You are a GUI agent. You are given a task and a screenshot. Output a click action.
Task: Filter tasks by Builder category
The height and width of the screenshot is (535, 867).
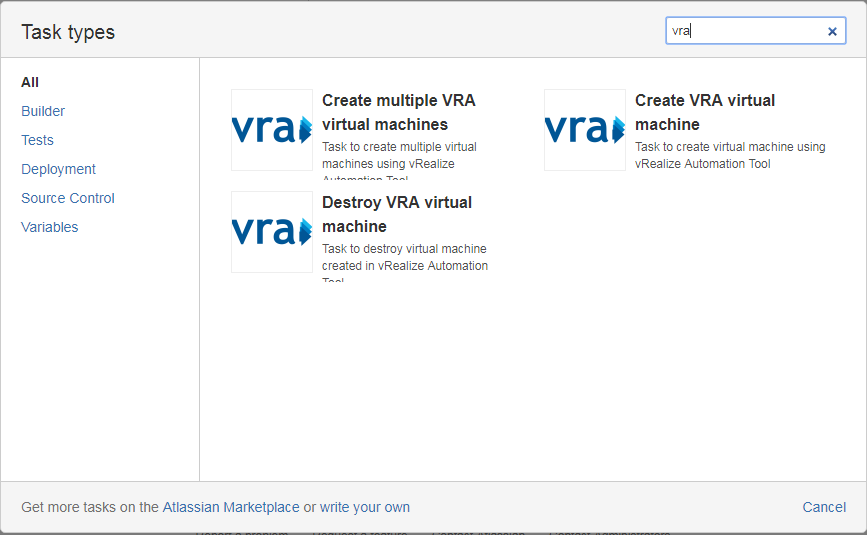coord(43,111)
